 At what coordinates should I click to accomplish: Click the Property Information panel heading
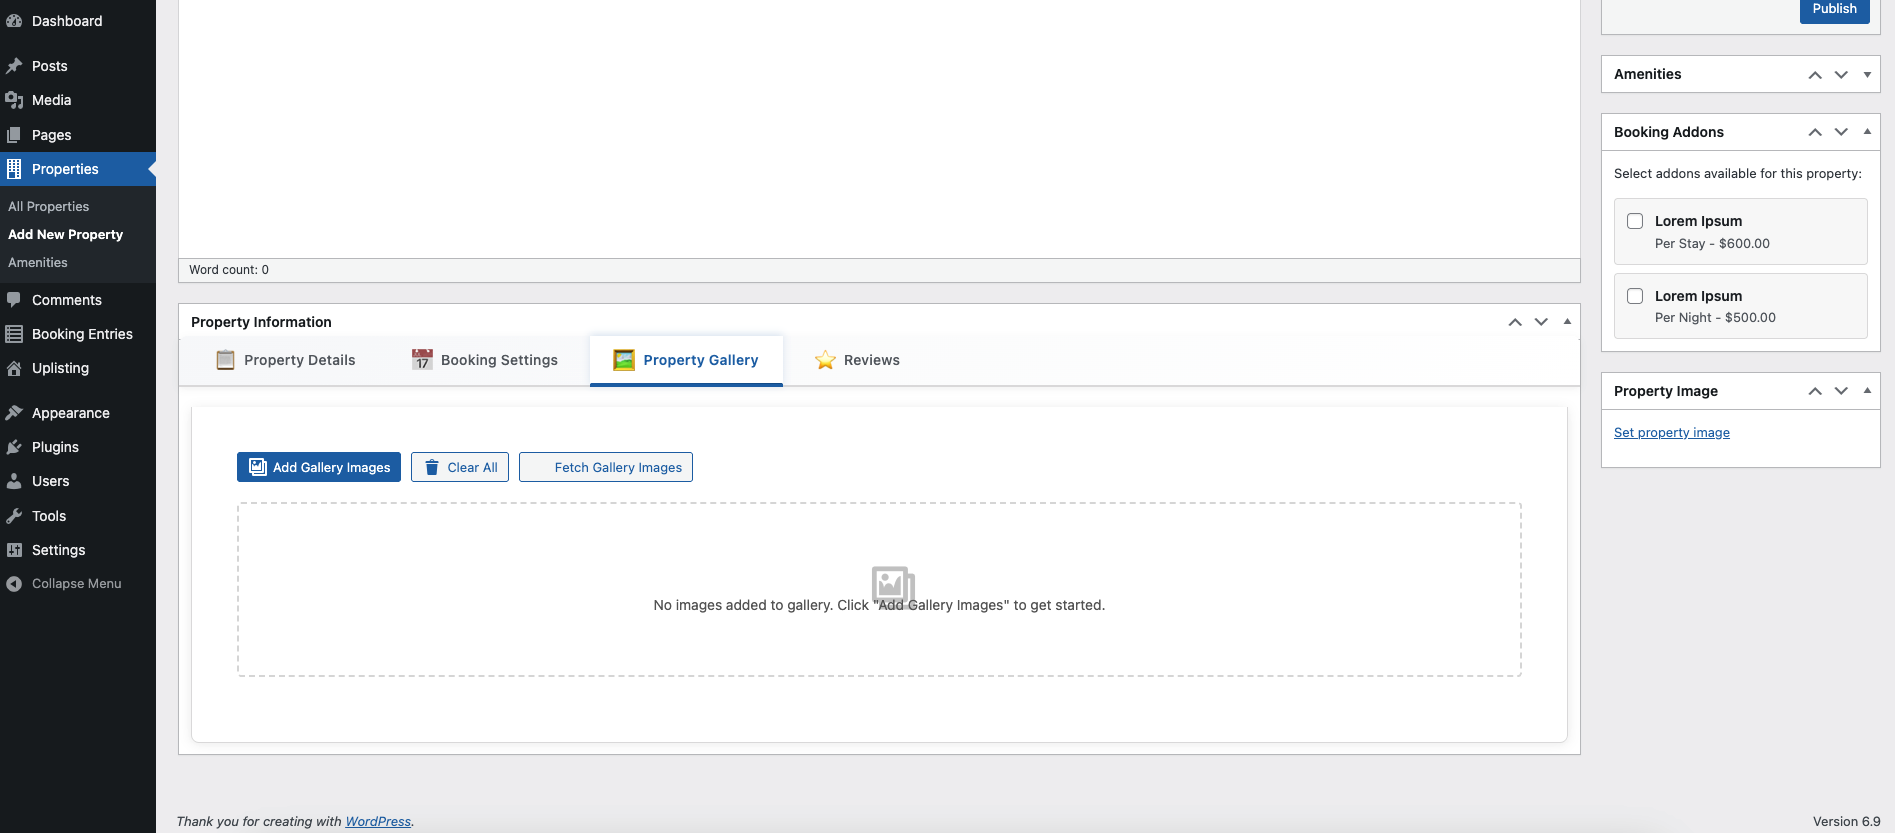[x=261, y=322]
